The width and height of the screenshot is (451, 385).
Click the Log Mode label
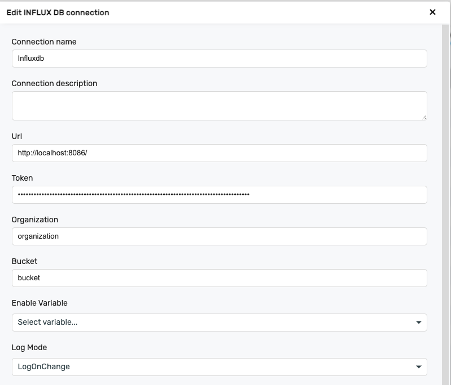[29, 347]
